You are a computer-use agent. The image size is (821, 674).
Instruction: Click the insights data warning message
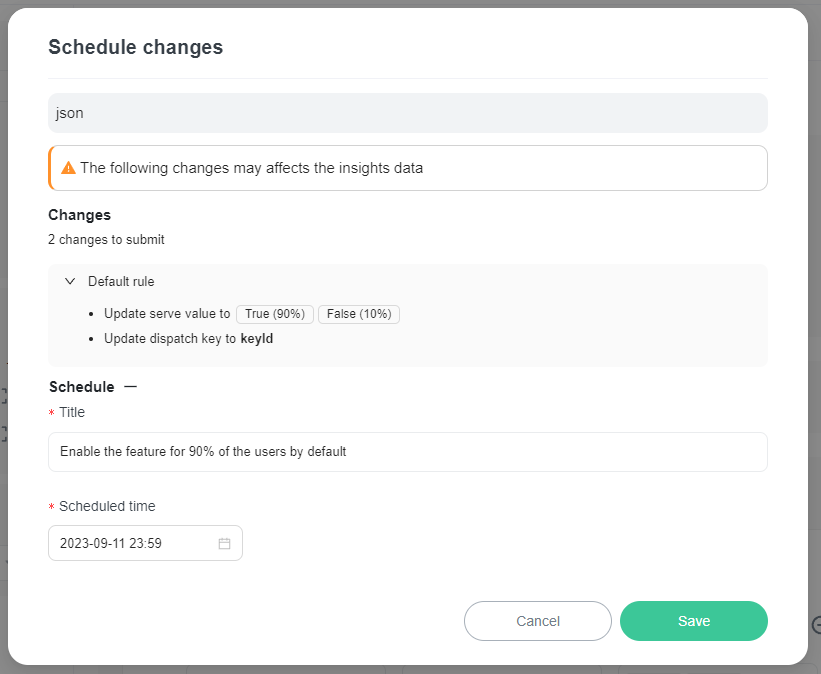tap(251, 168)
